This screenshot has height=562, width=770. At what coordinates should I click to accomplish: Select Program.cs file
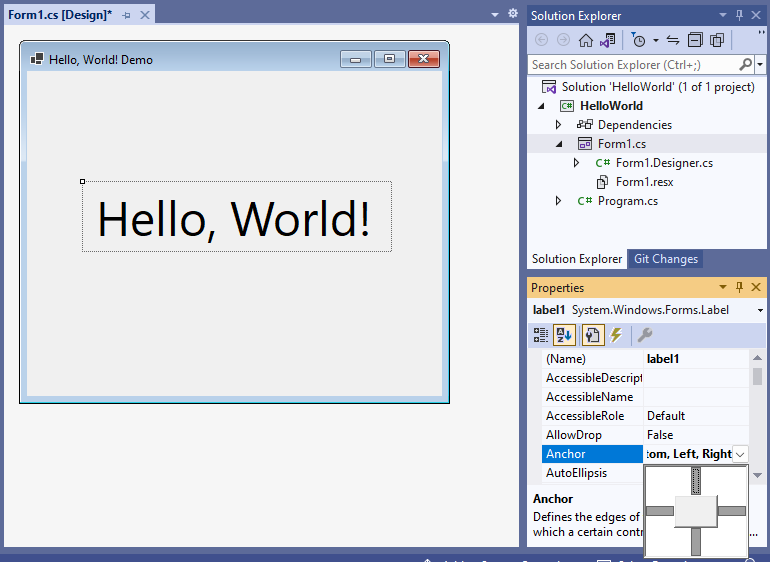628,201
